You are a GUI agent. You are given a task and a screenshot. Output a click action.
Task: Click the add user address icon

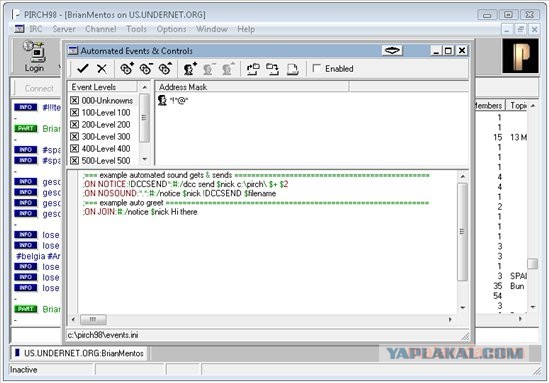click(190, 69)
